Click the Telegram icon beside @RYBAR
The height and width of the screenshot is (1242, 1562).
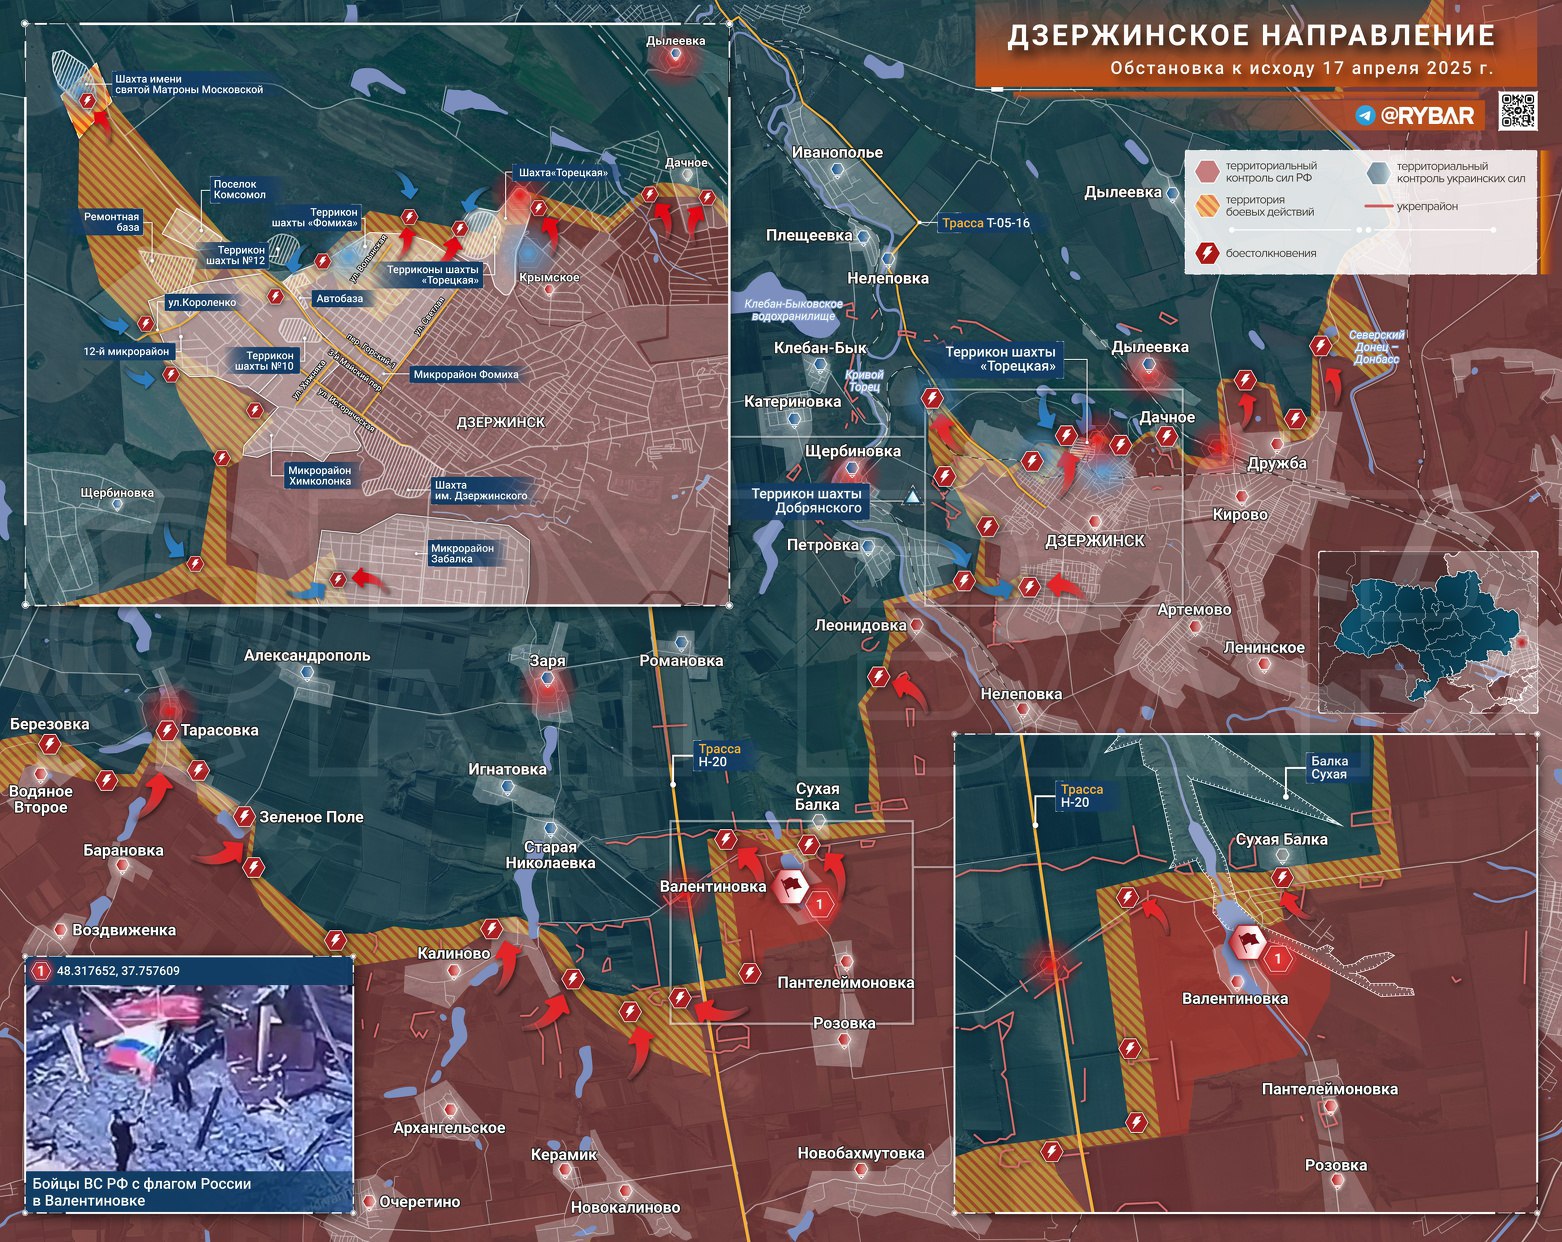[1365, 116]
